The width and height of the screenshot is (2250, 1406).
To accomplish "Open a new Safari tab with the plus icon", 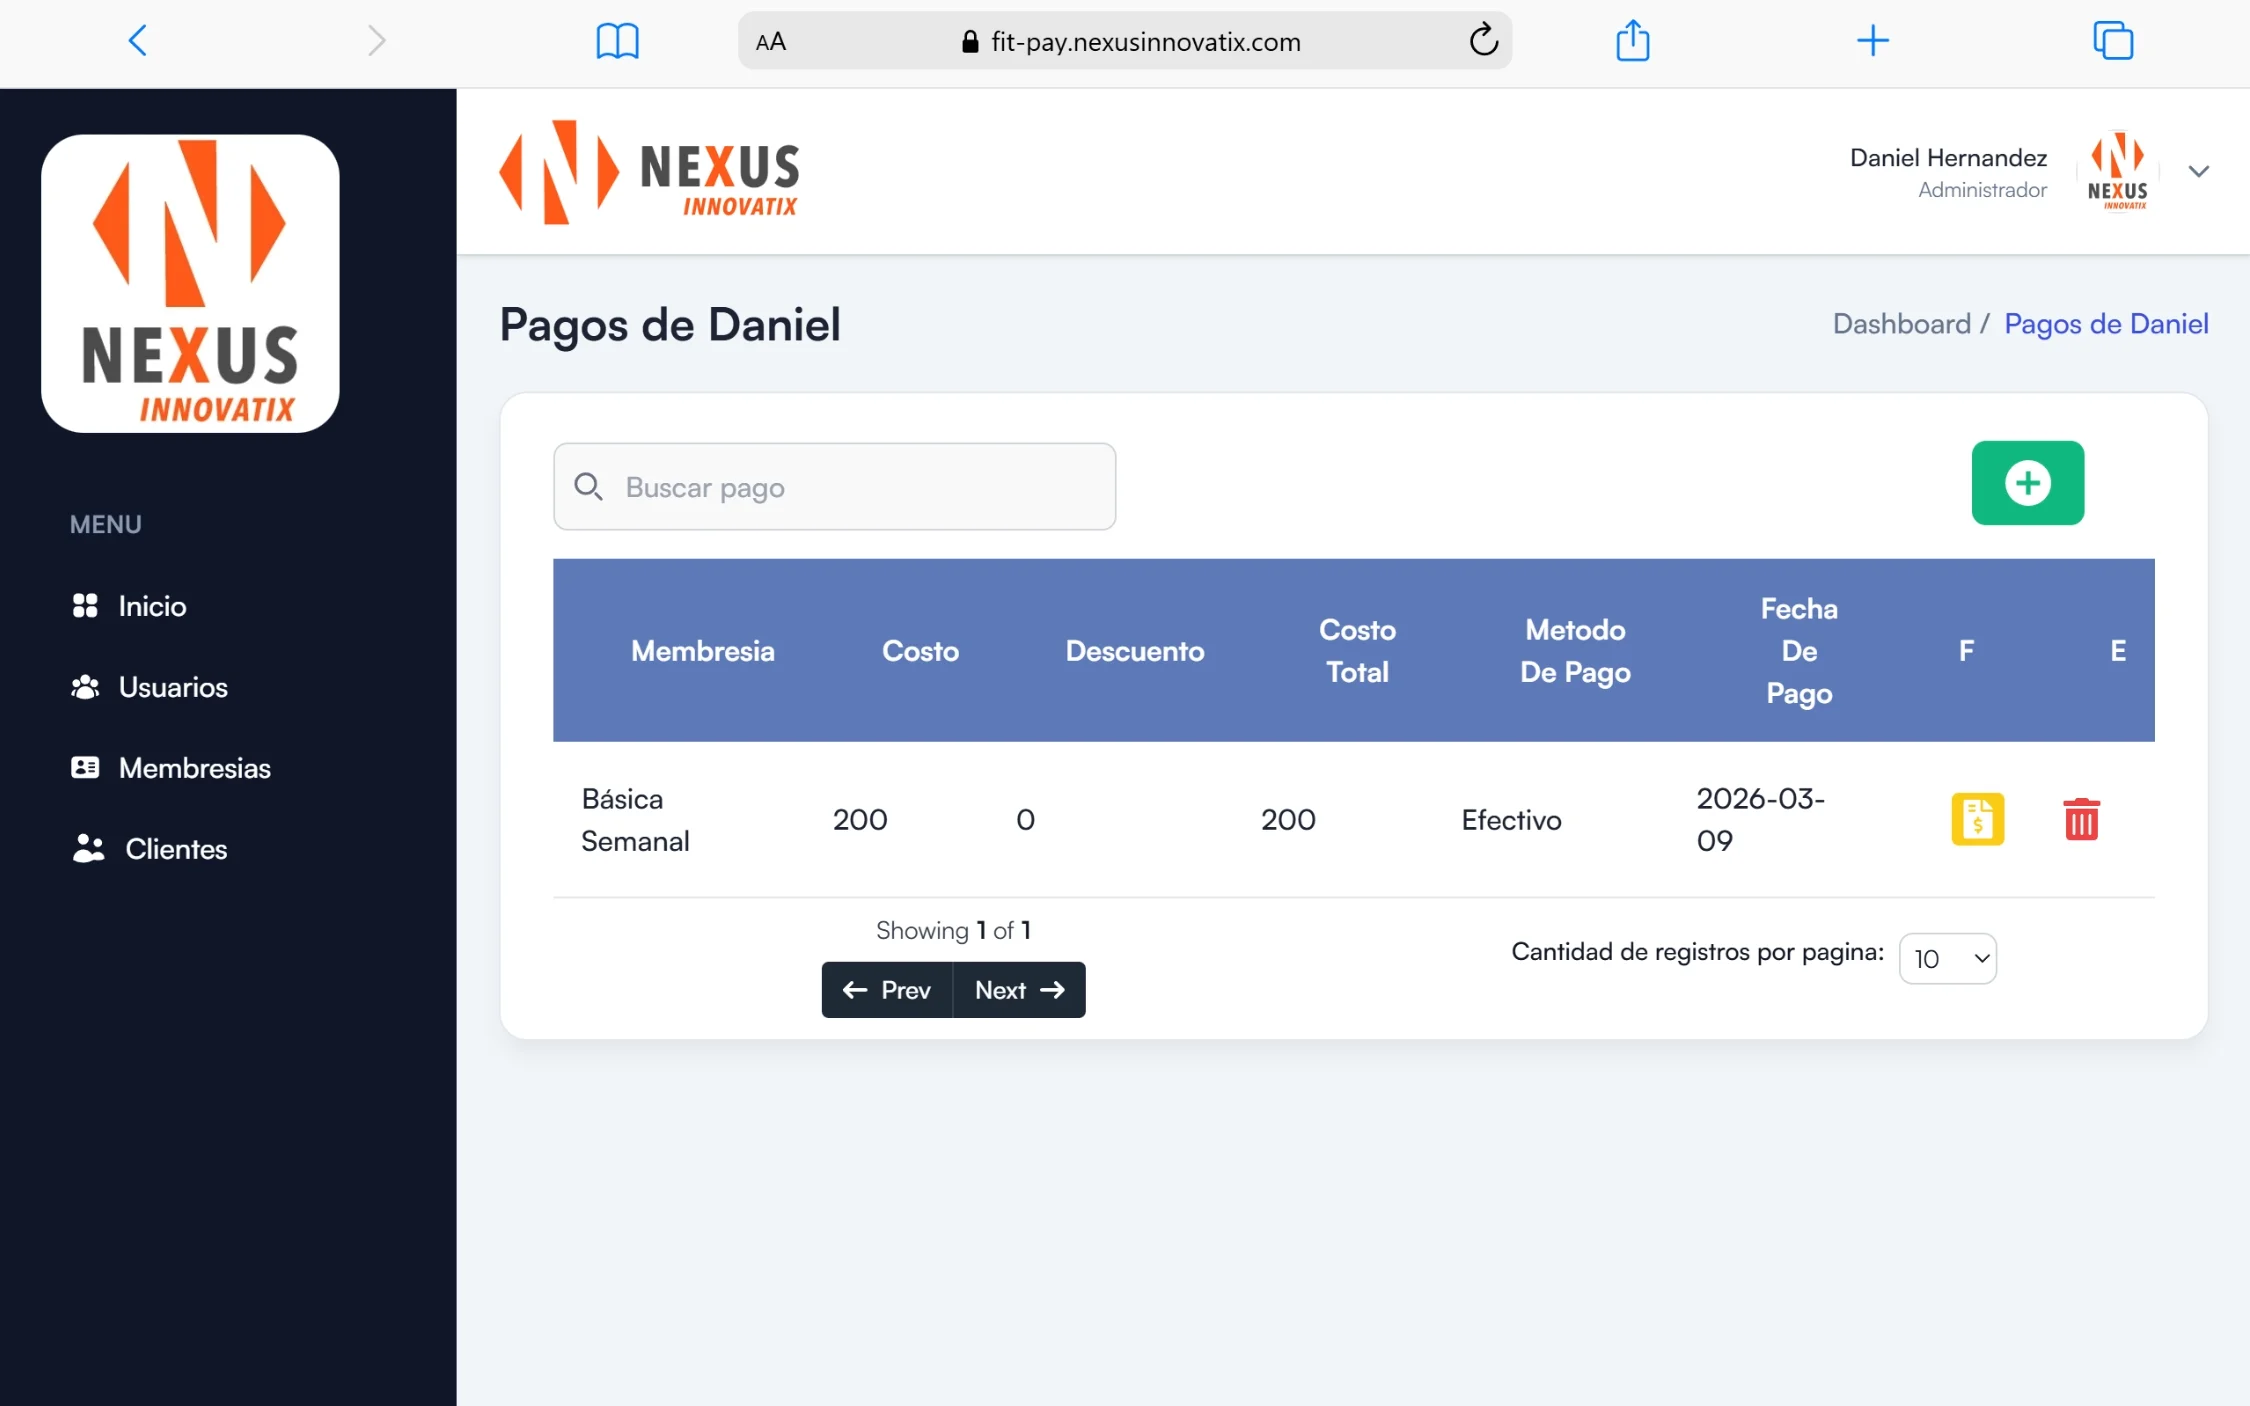I will [x=1872, y=41].
